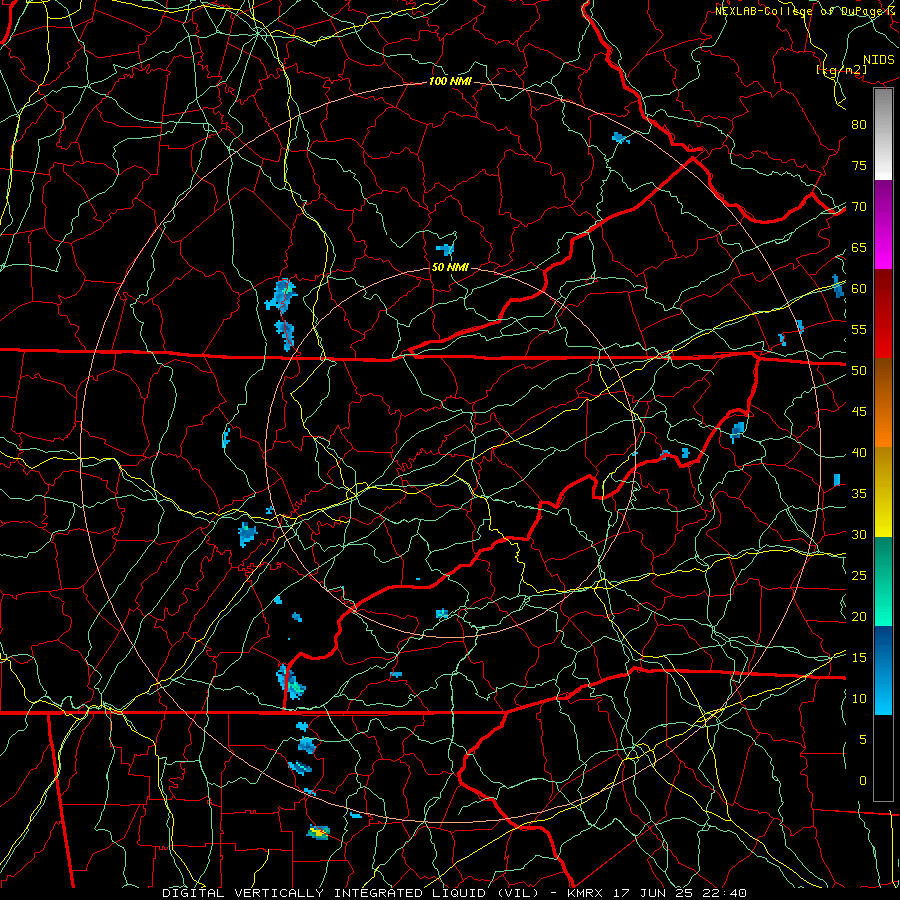Image resolution: width=900 pixels, height=900 pixels.
Task: Click the "NIDS" label above the scale
Action: (879, 60)
